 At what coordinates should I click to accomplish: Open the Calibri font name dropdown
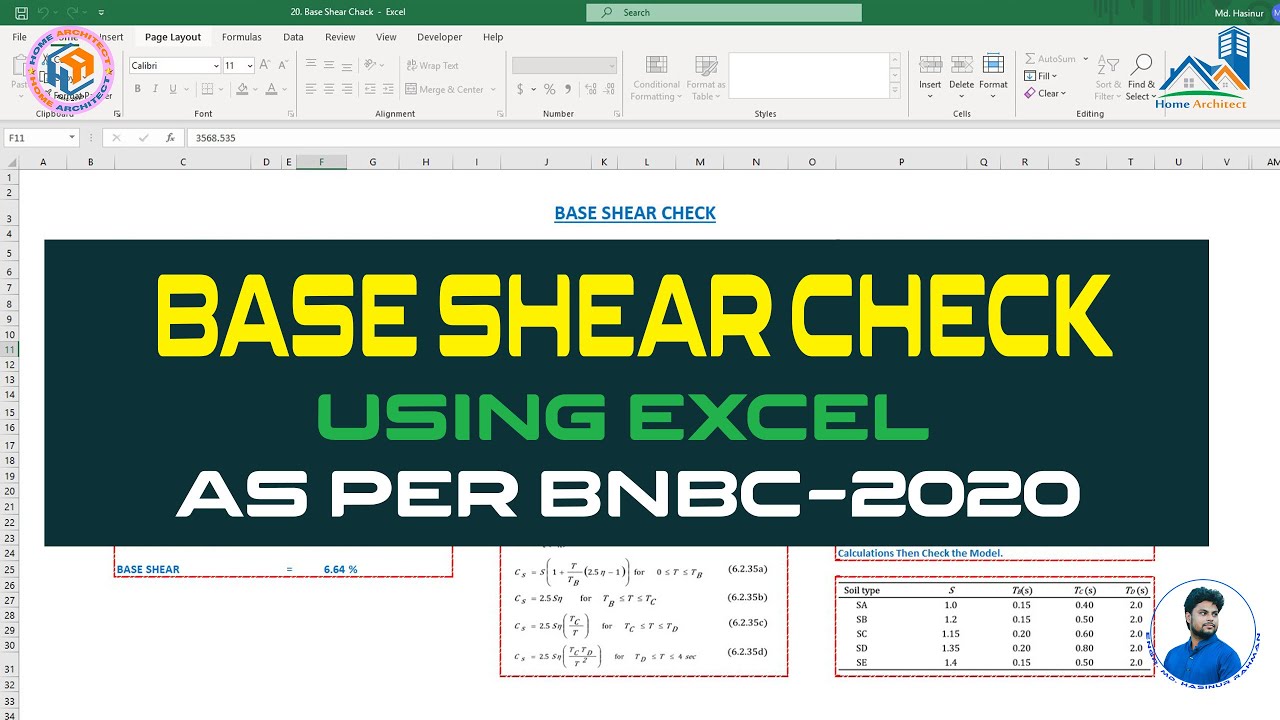point(216,66)
